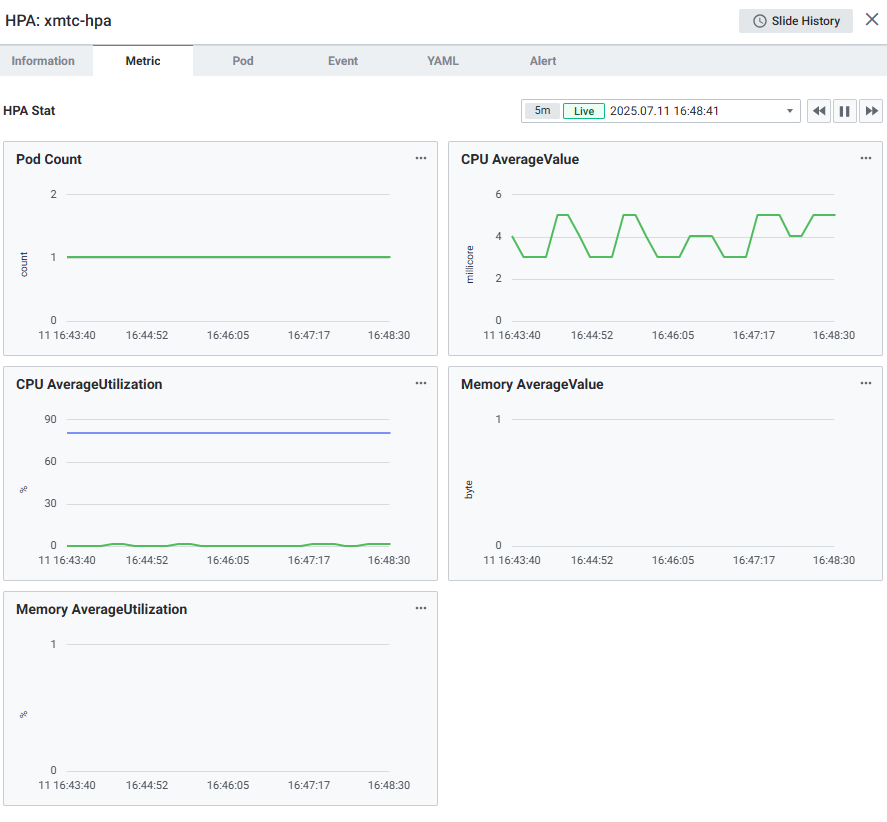The image size is (887, 822).
Task: Switch to the Pod tab
Action: tap(243, 61)
